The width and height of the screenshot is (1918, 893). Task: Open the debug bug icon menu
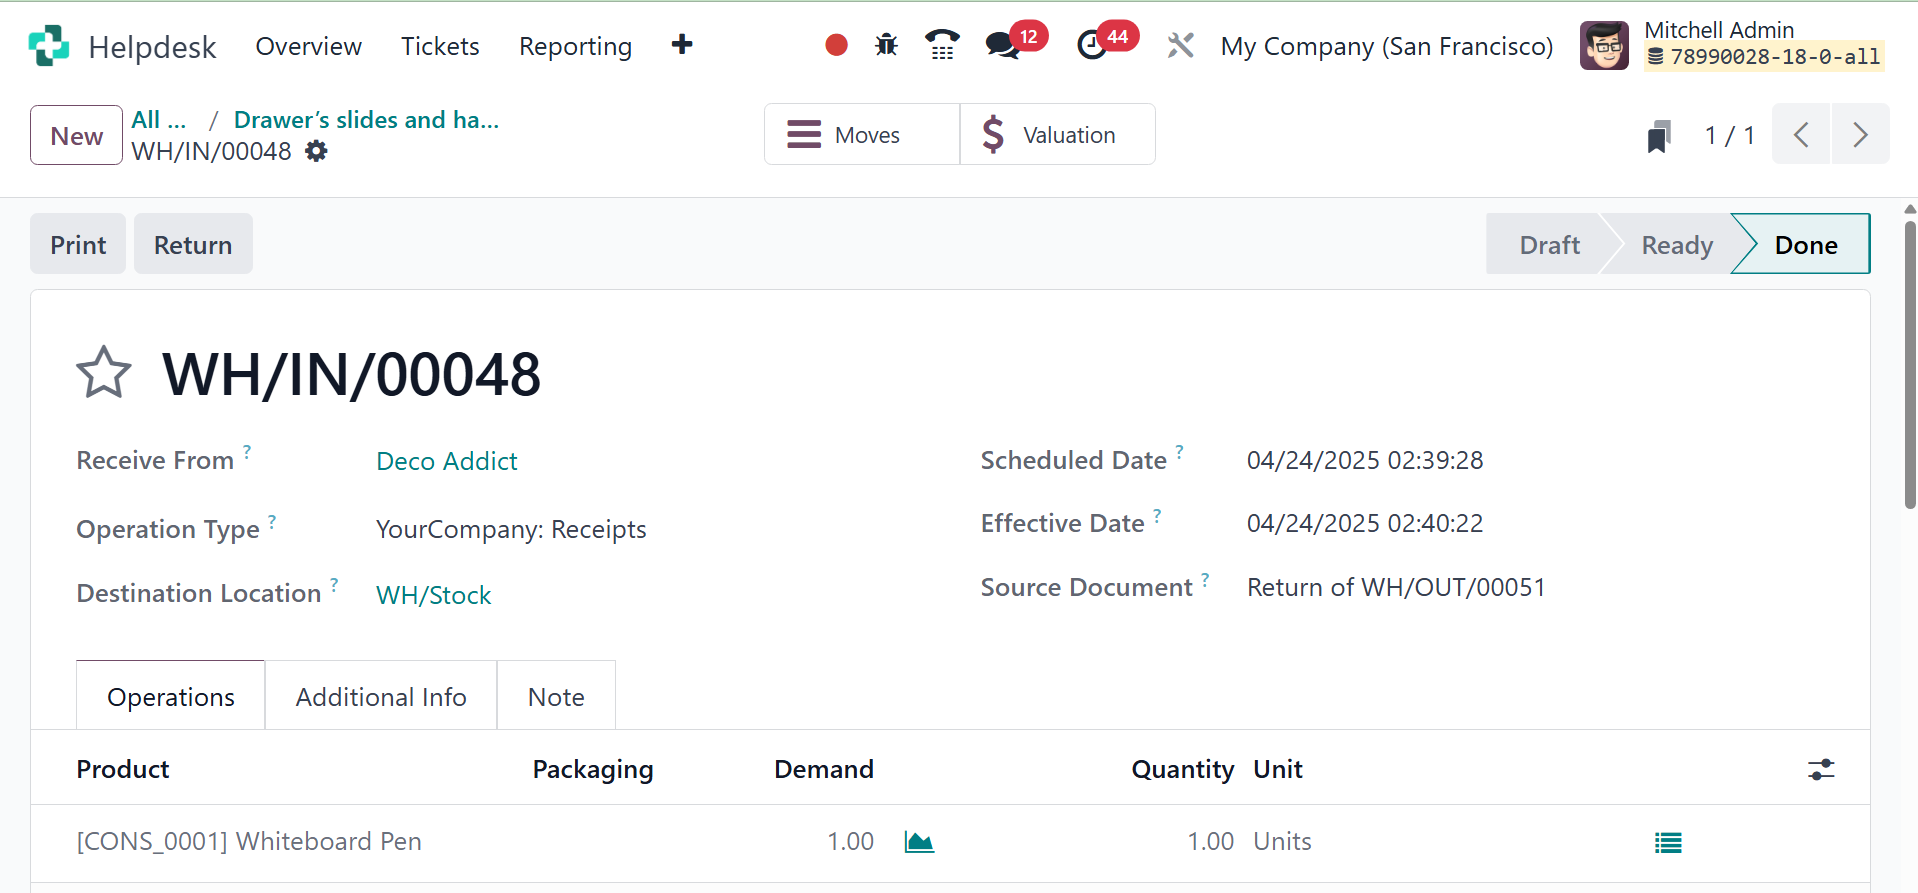pos(886,45)
